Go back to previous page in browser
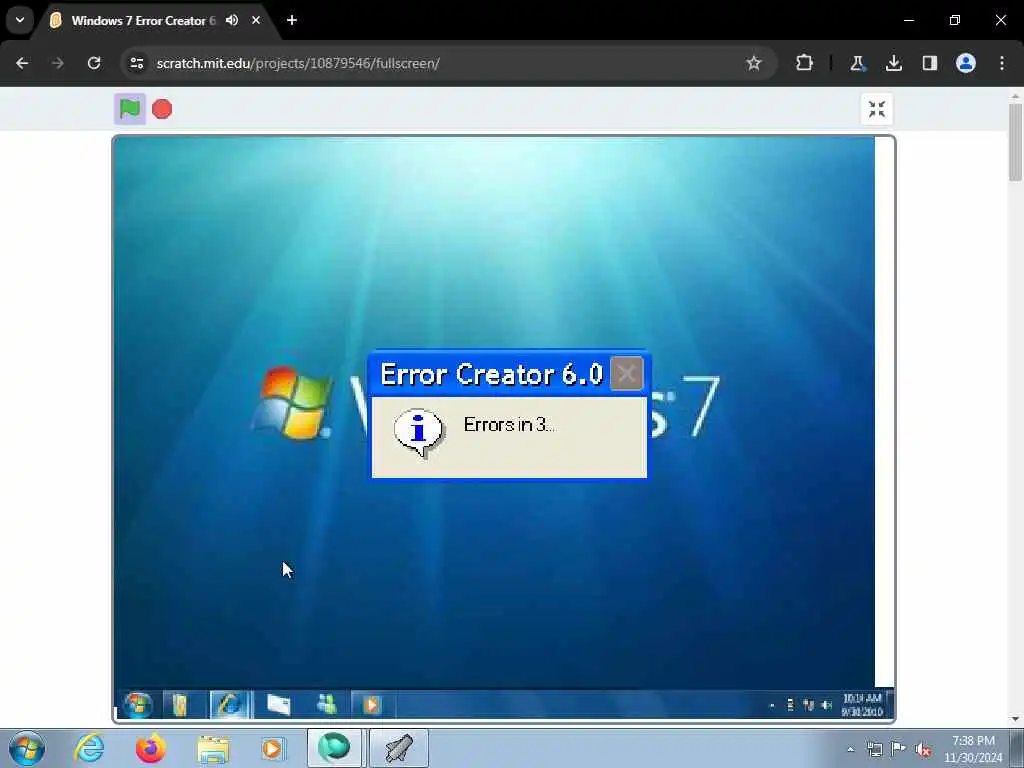The image size is (1024, 768). pyautogui.click(x=22, y=63)
